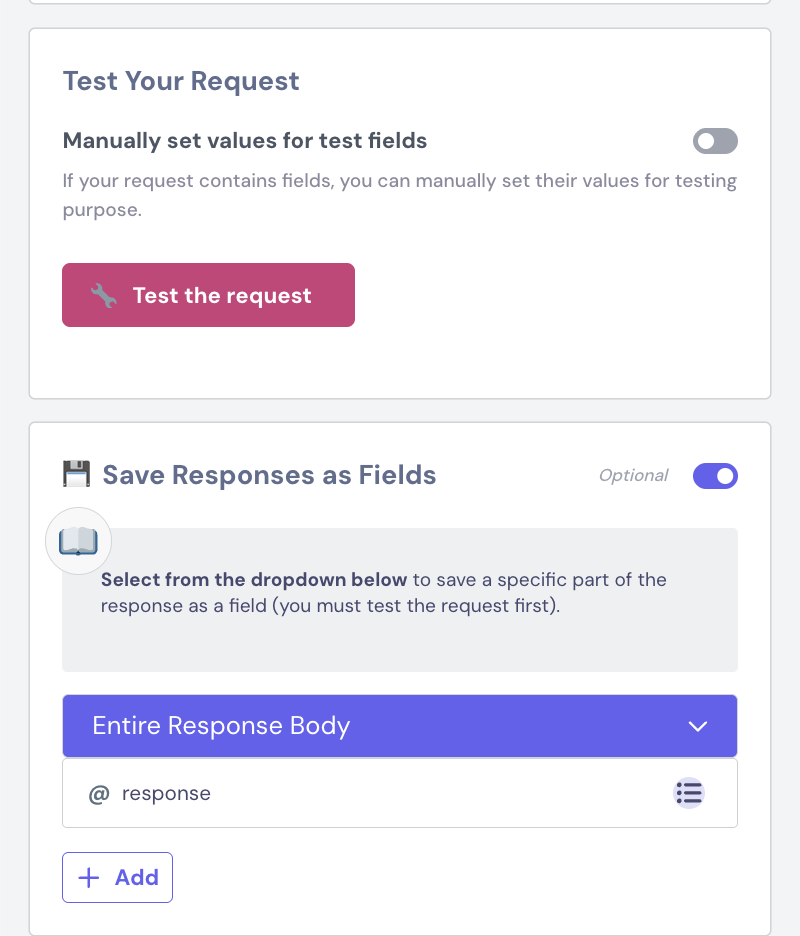Open the Entire Response Body dropdown
Image resolution: width=800 pixels, height=936 pixels.
(x=399, y=726)
